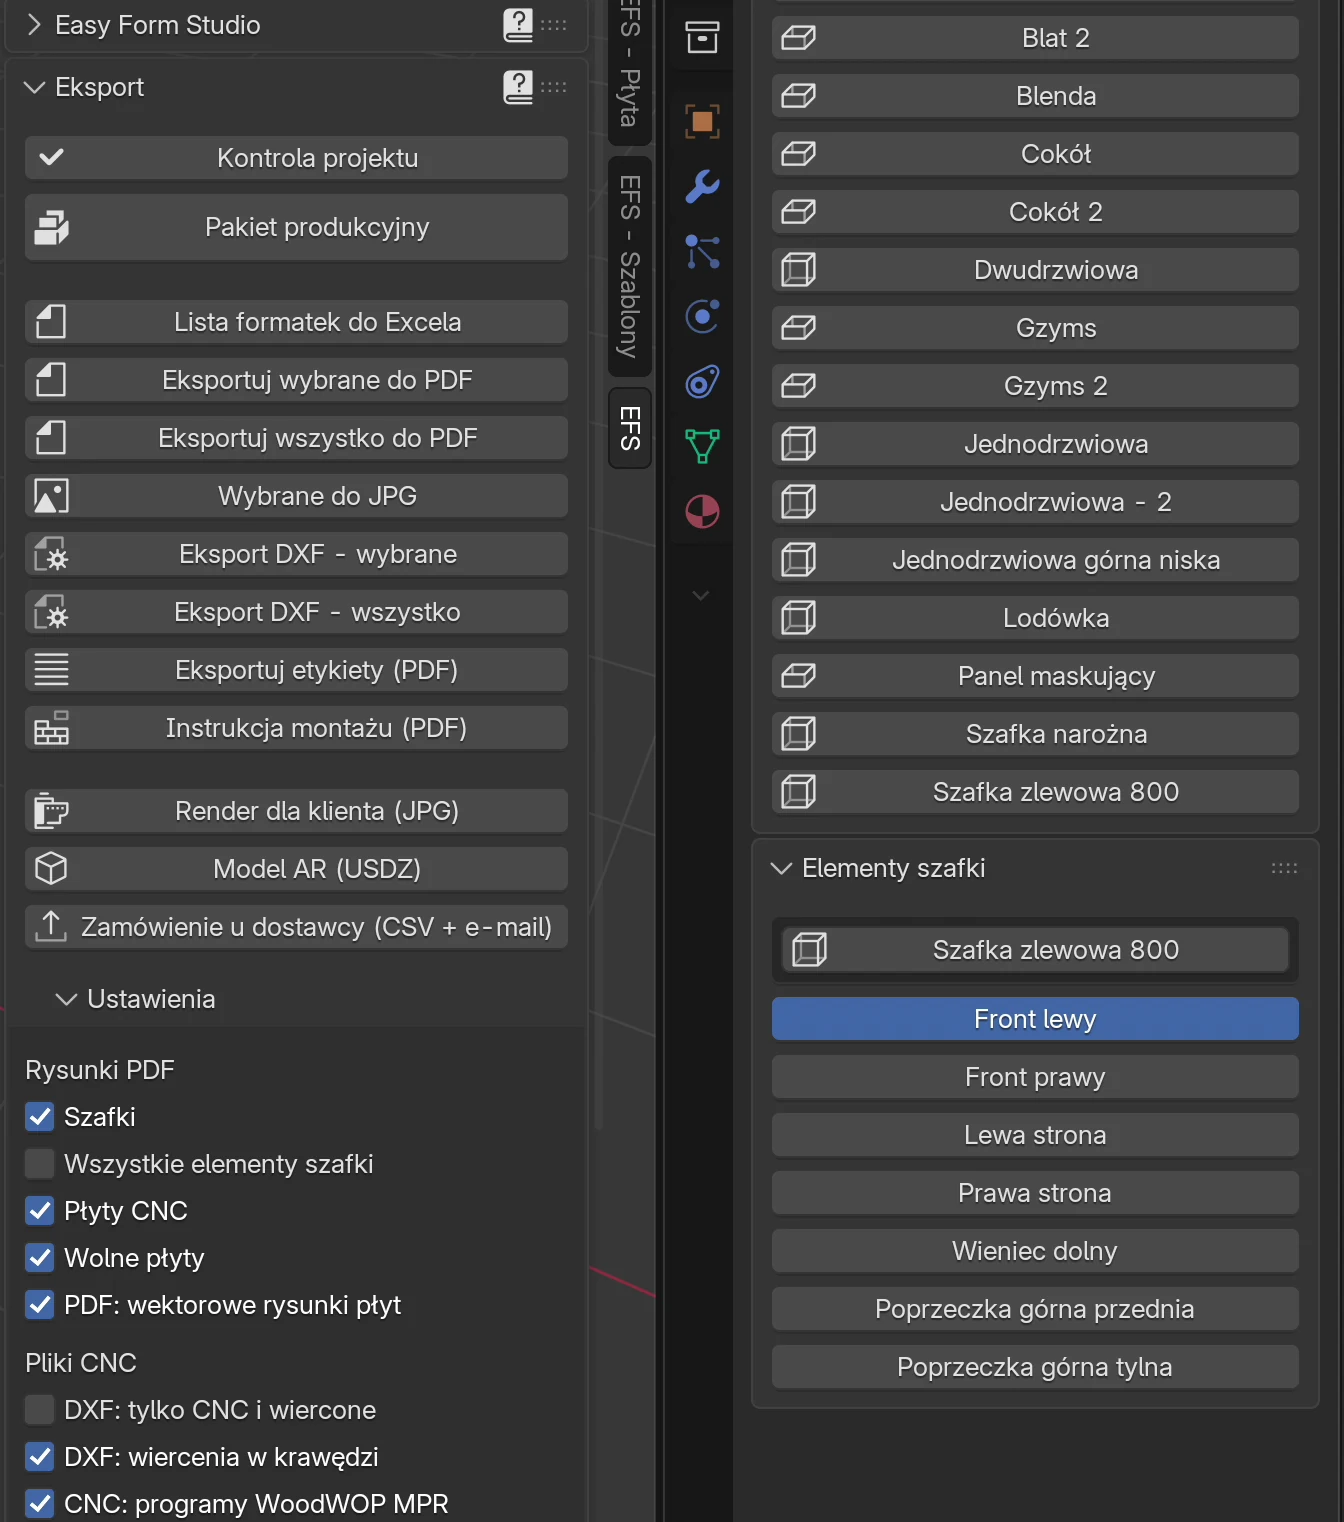The height and width of the screenshot is (1522, 1344).
Task: Show more properties tabs with down chevron
Action: [701, 596]
